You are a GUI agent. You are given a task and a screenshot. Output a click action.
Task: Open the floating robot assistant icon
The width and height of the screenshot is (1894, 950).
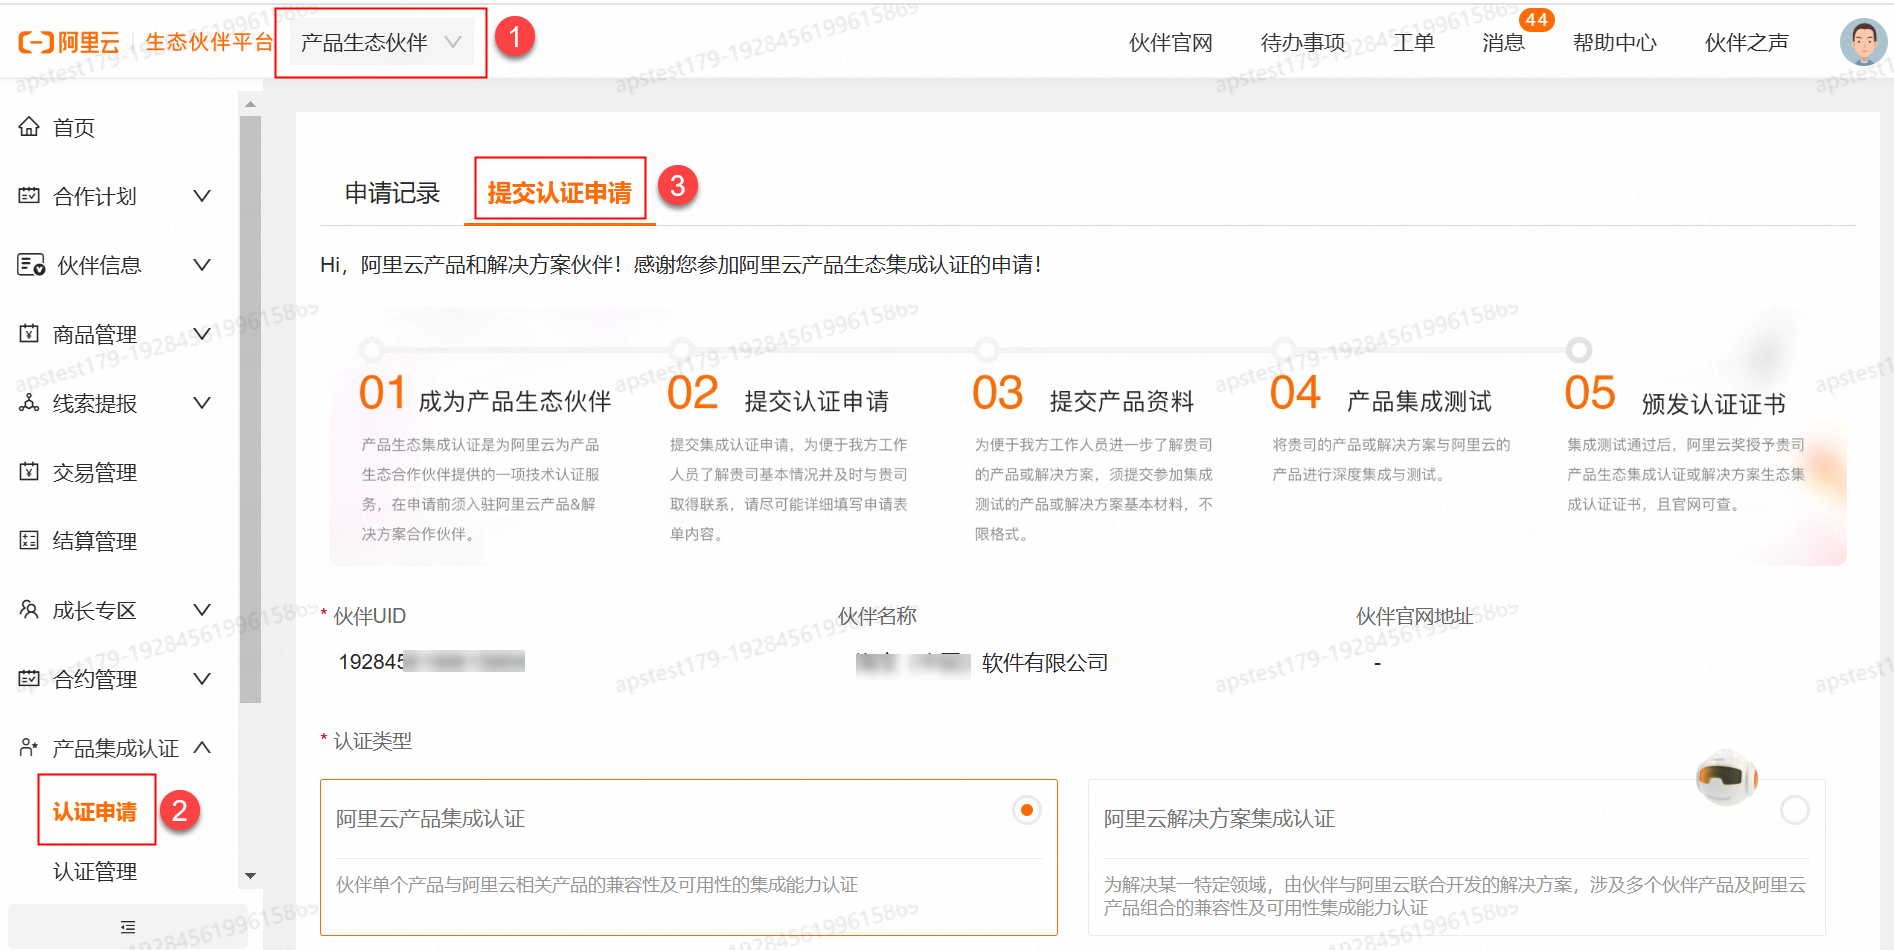[x=1727, y=777]
